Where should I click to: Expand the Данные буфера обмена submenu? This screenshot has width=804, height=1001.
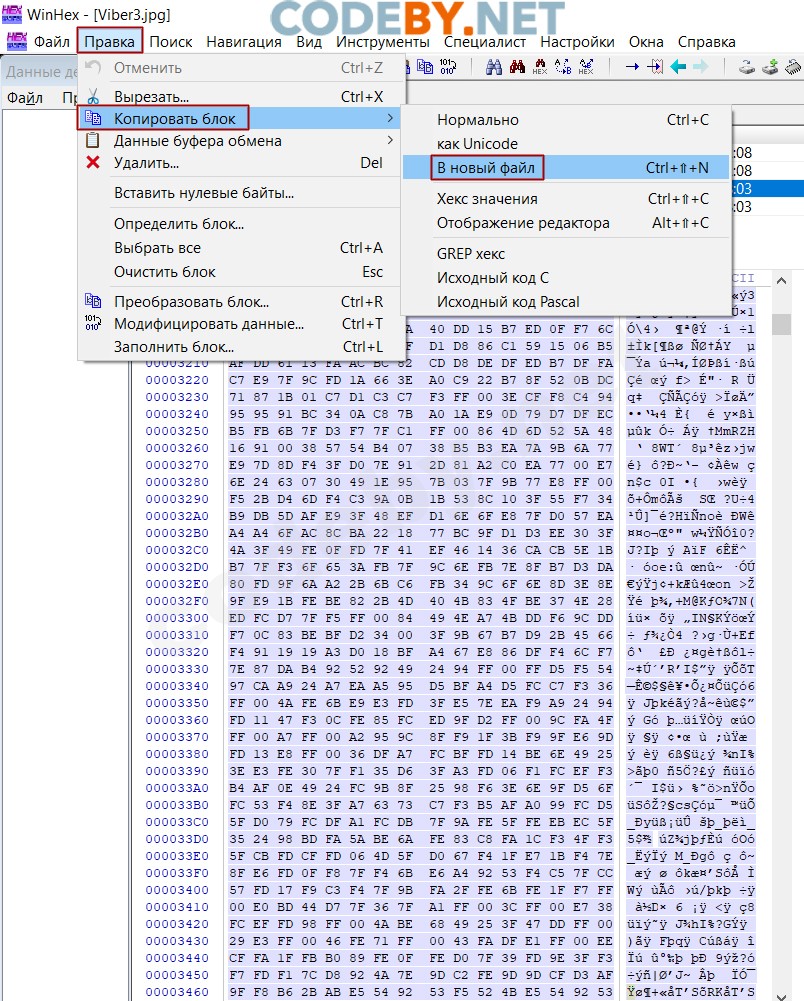(239, 140)
